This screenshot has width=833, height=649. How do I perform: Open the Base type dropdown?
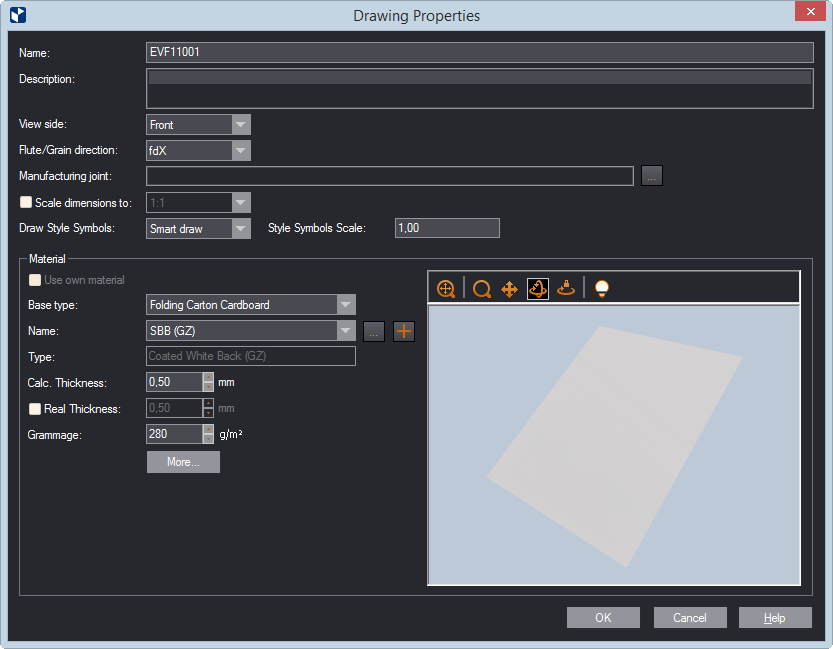[346, 305]
